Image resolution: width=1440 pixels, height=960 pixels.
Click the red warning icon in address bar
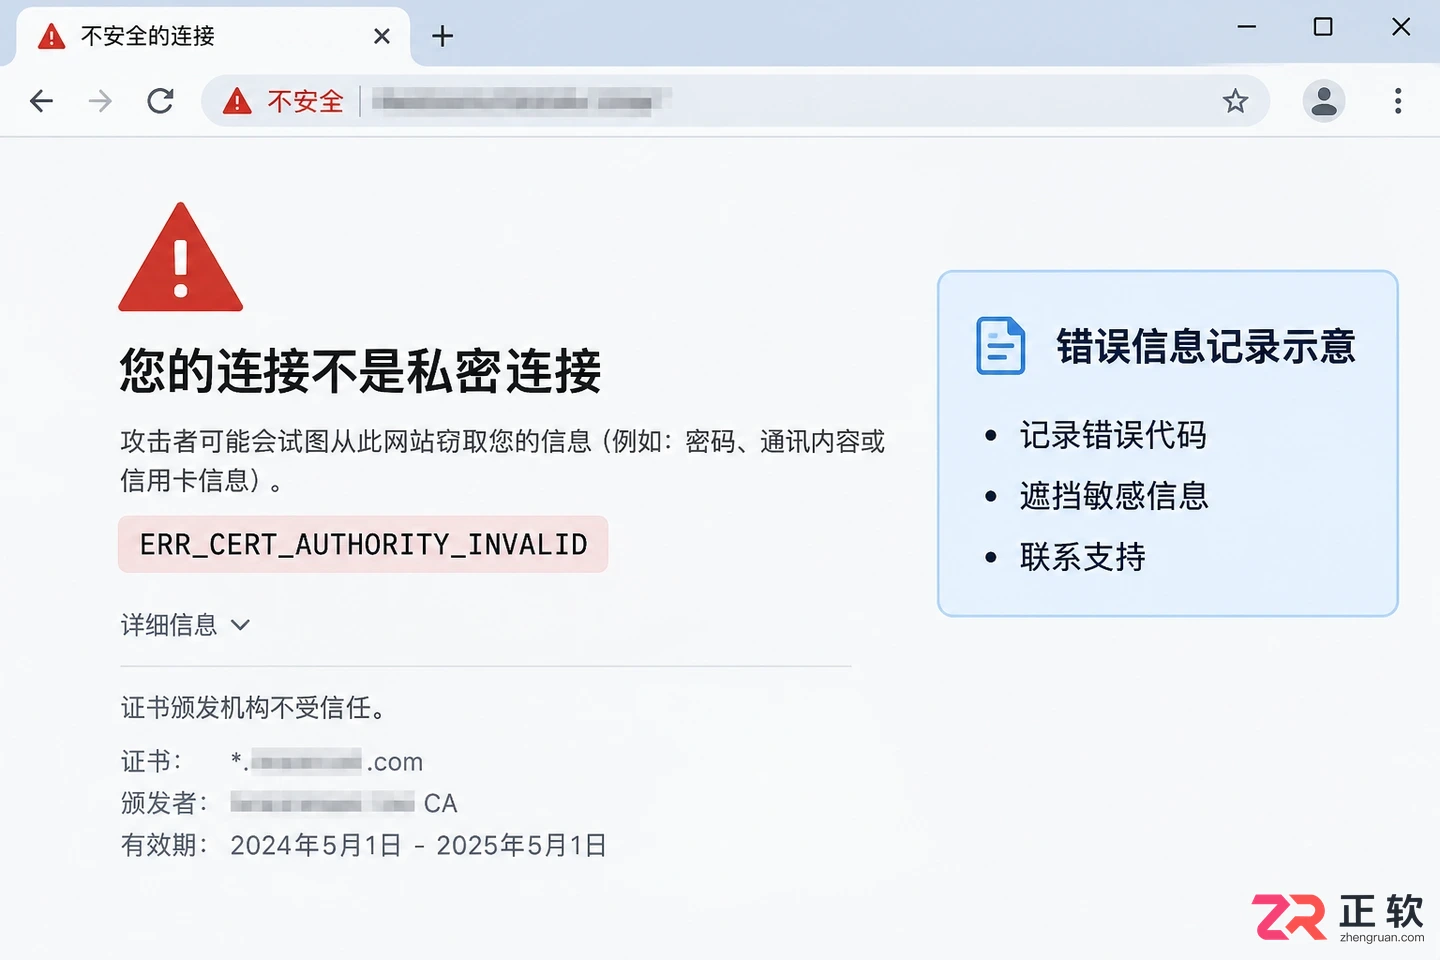(237, 101)
